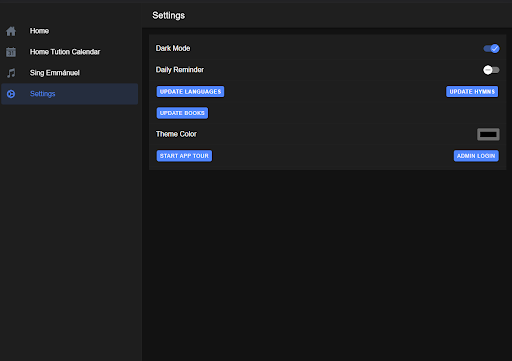
Task: Click the Dark Mode label text
Action: [173, 48]
